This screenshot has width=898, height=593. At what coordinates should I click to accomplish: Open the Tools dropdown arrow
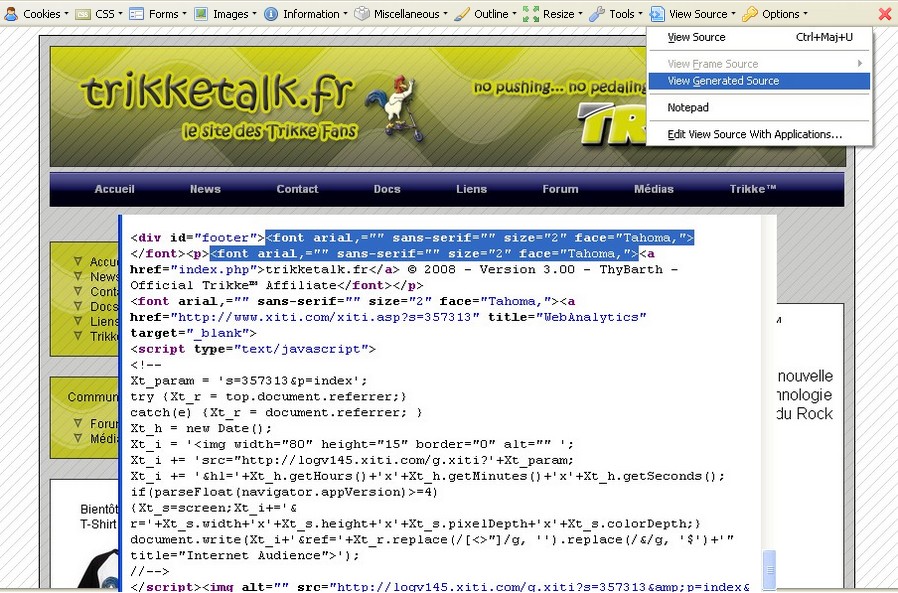640,14
